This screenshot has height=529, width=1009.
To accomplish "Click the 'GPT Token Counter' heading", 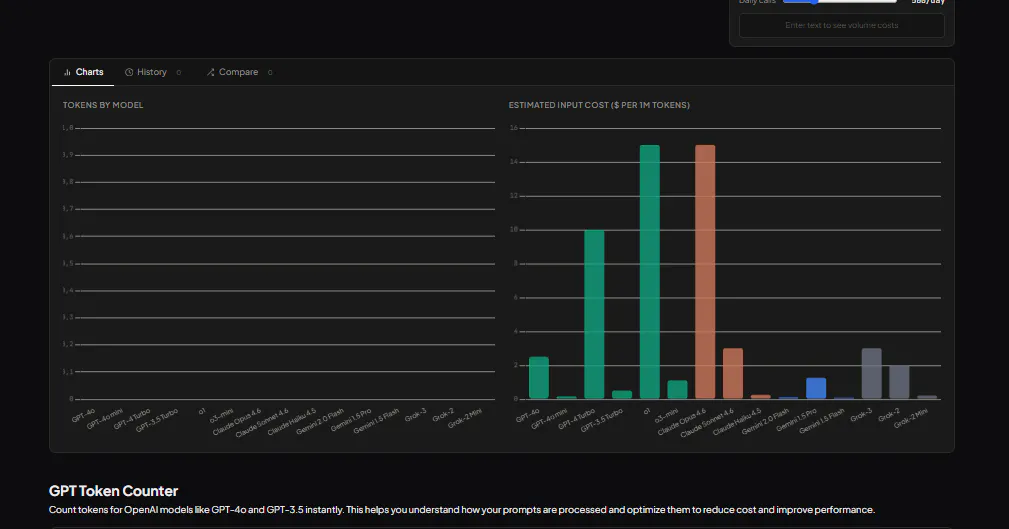I will pyautogui.click(x=113, y=491).
